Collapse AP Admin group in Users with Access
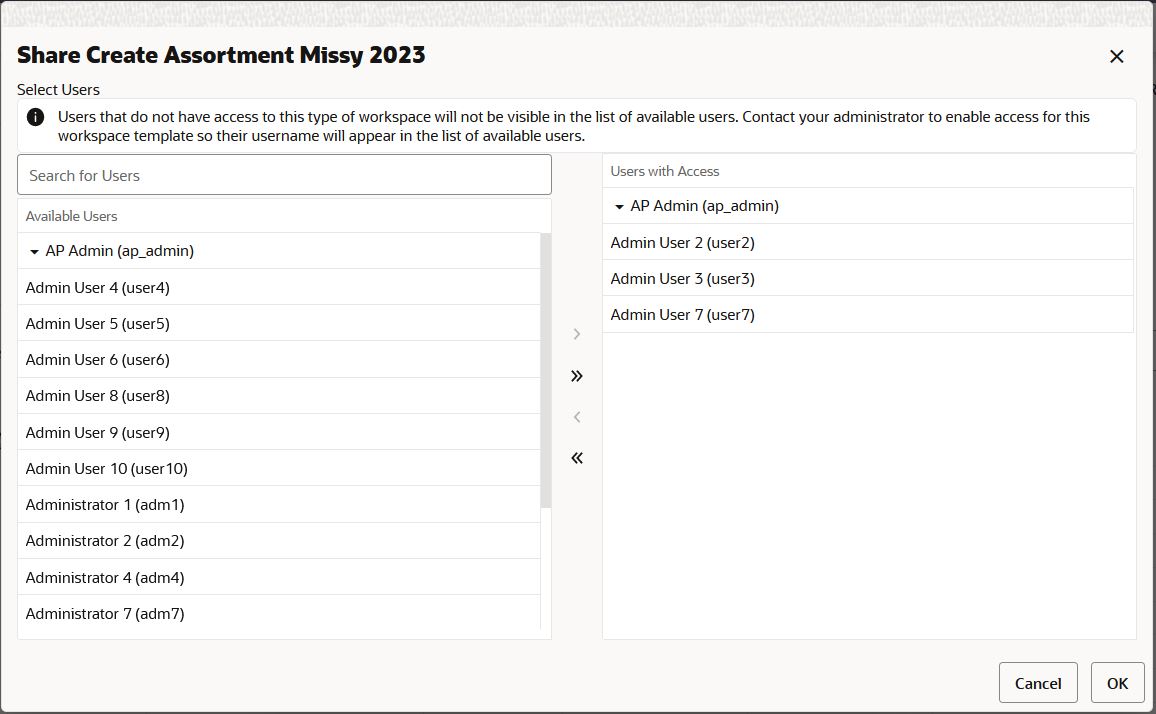The width and height of the screenshot is (1156, 714). point(619,206)
